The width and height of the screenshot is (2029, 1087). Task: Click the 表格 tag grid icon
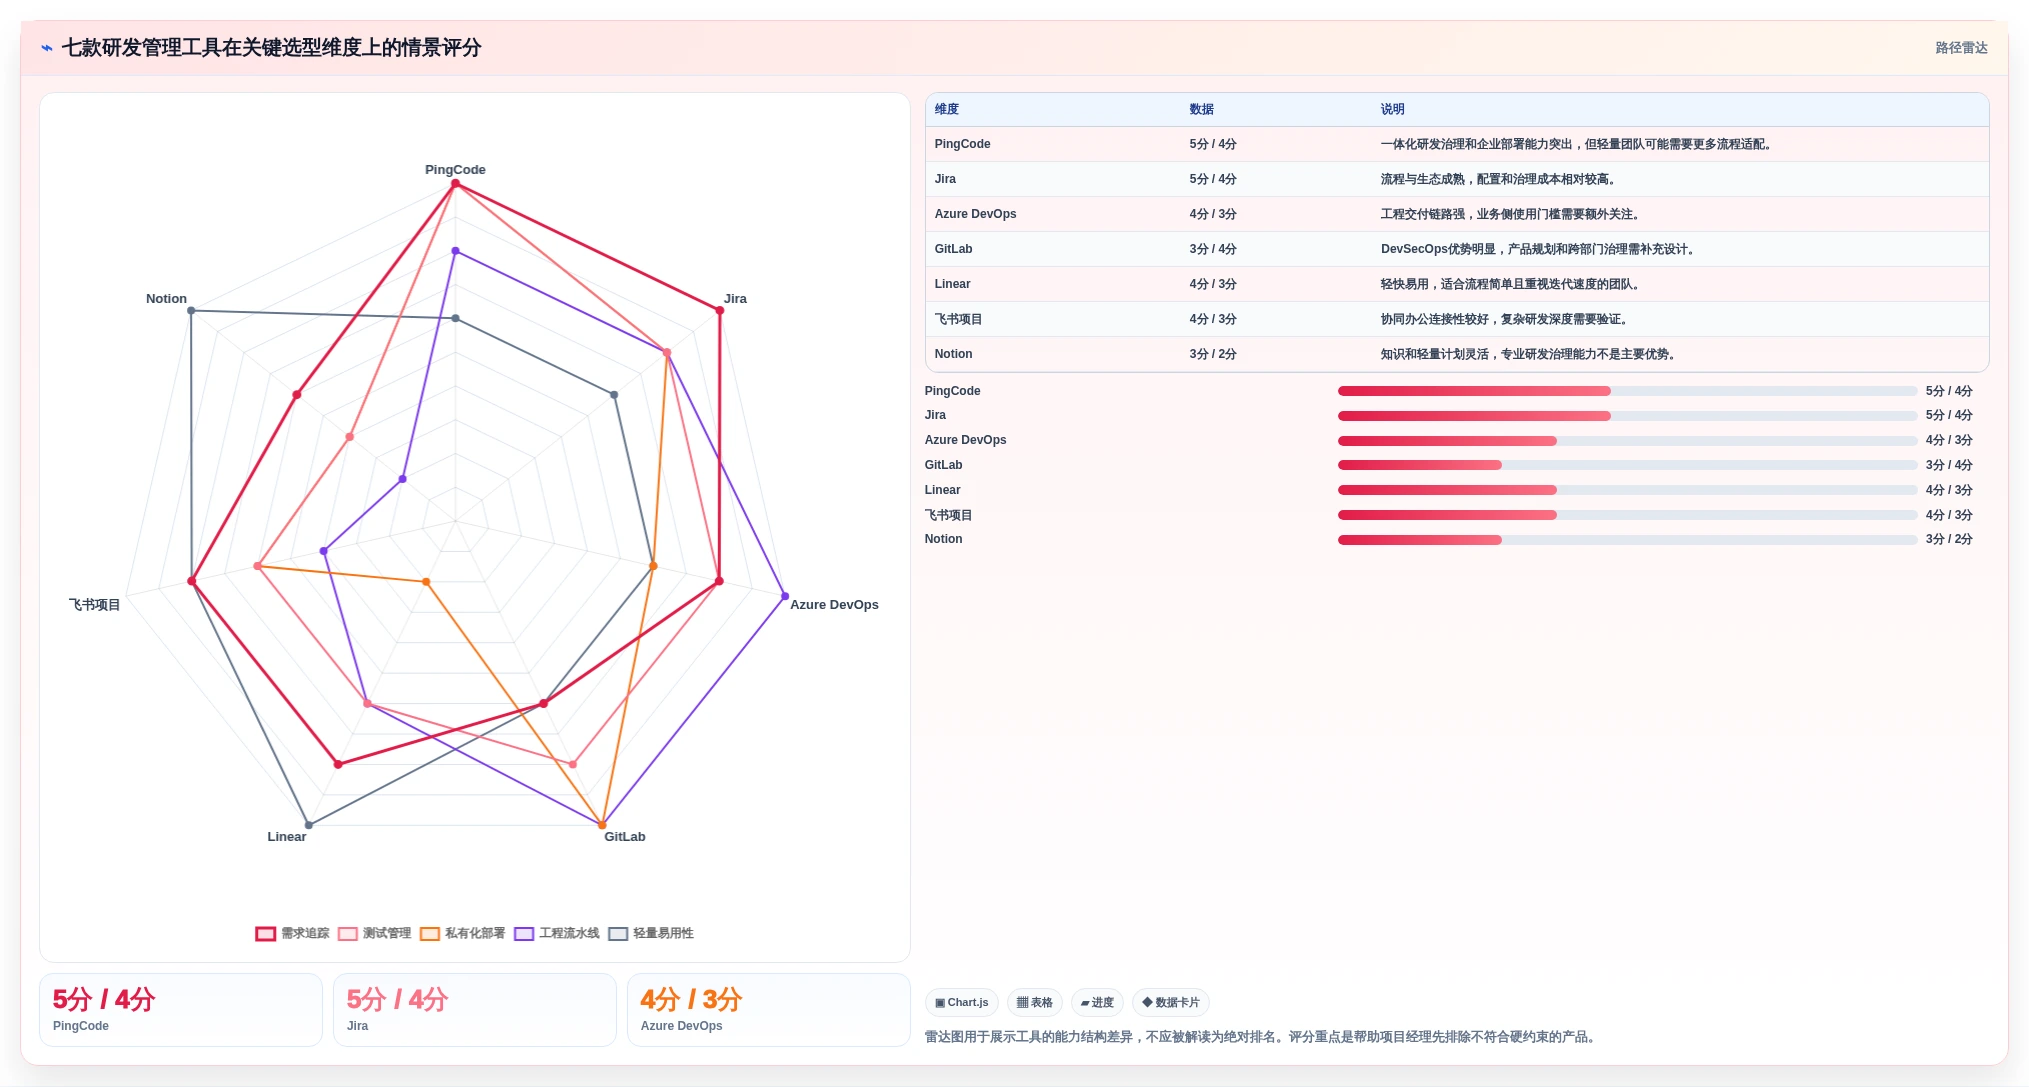coord(1022,1003)
